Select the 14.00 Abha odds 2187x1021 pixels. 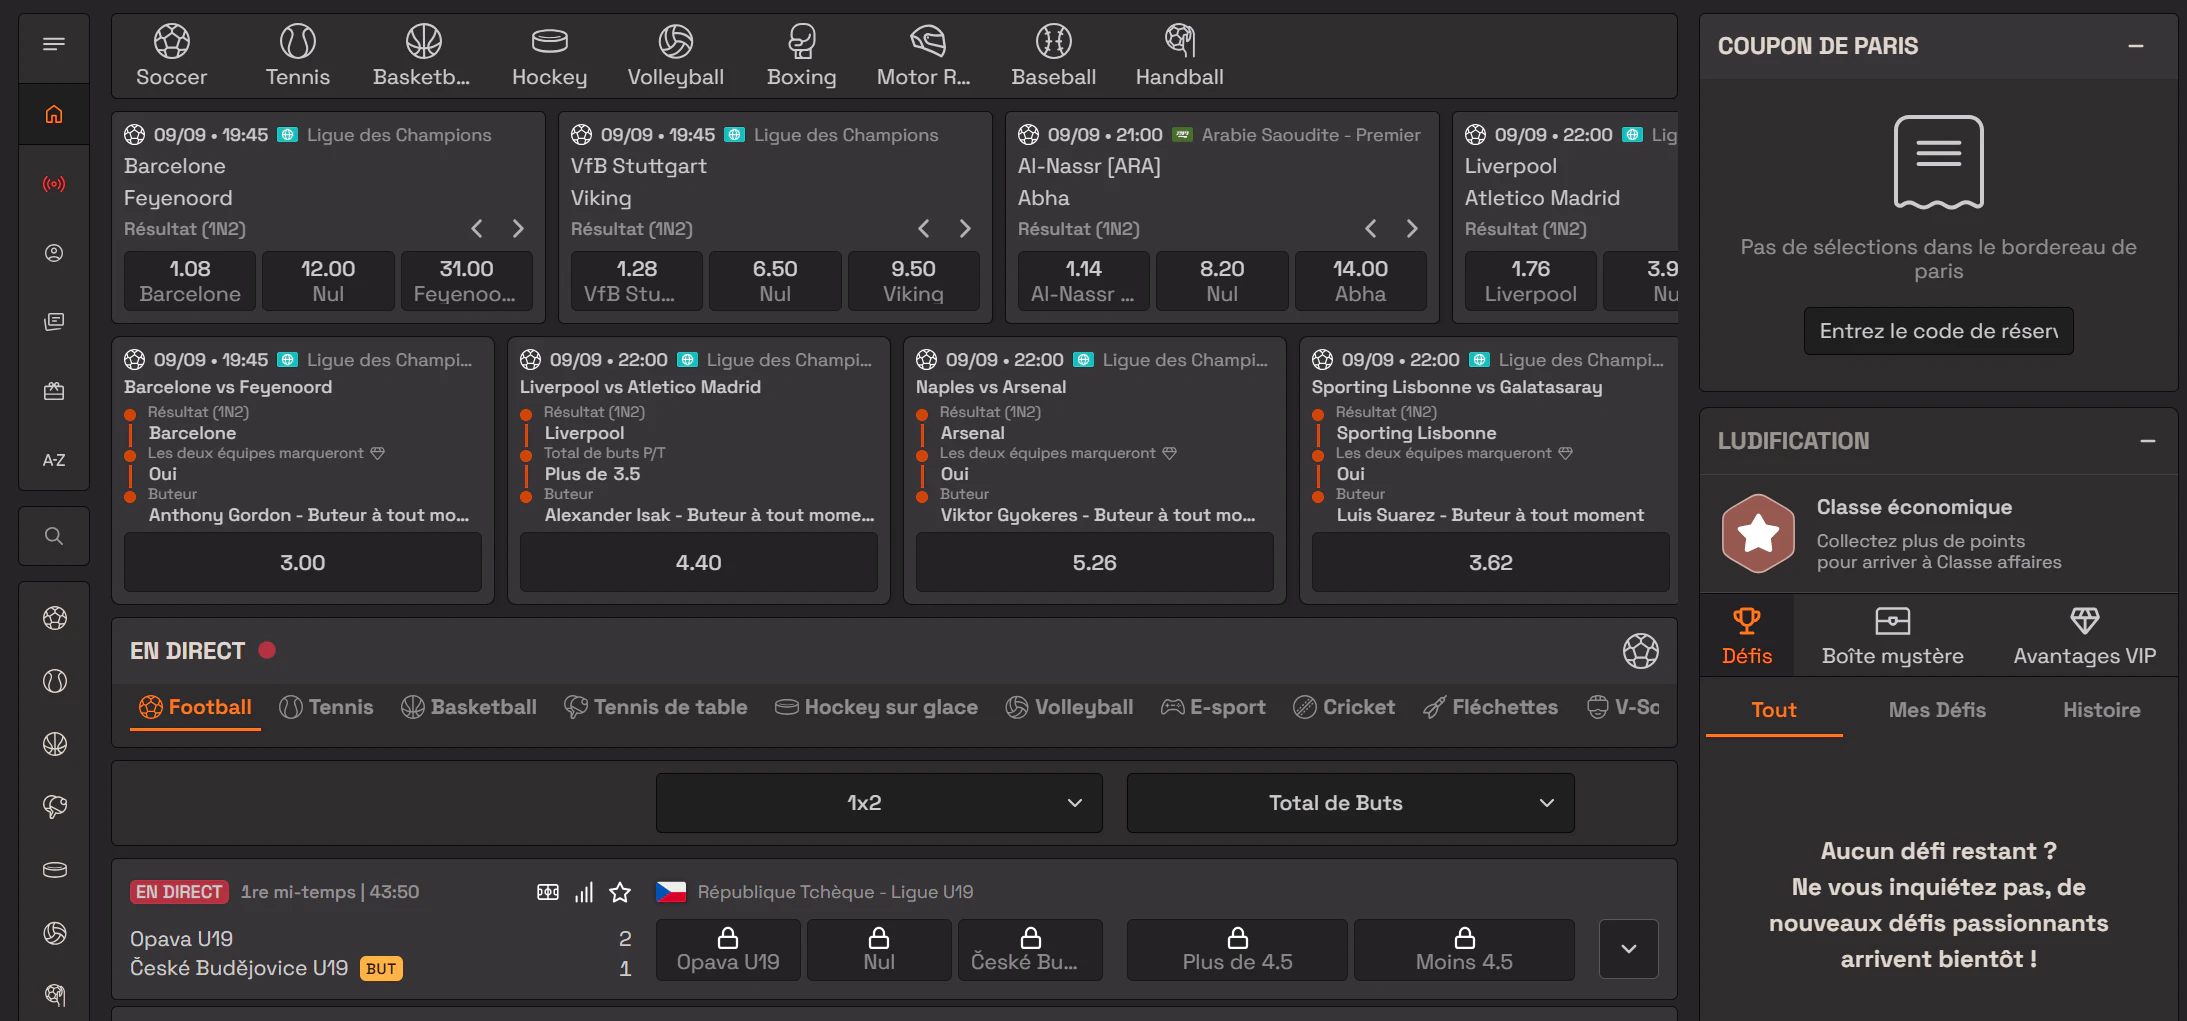(1360, 281)
